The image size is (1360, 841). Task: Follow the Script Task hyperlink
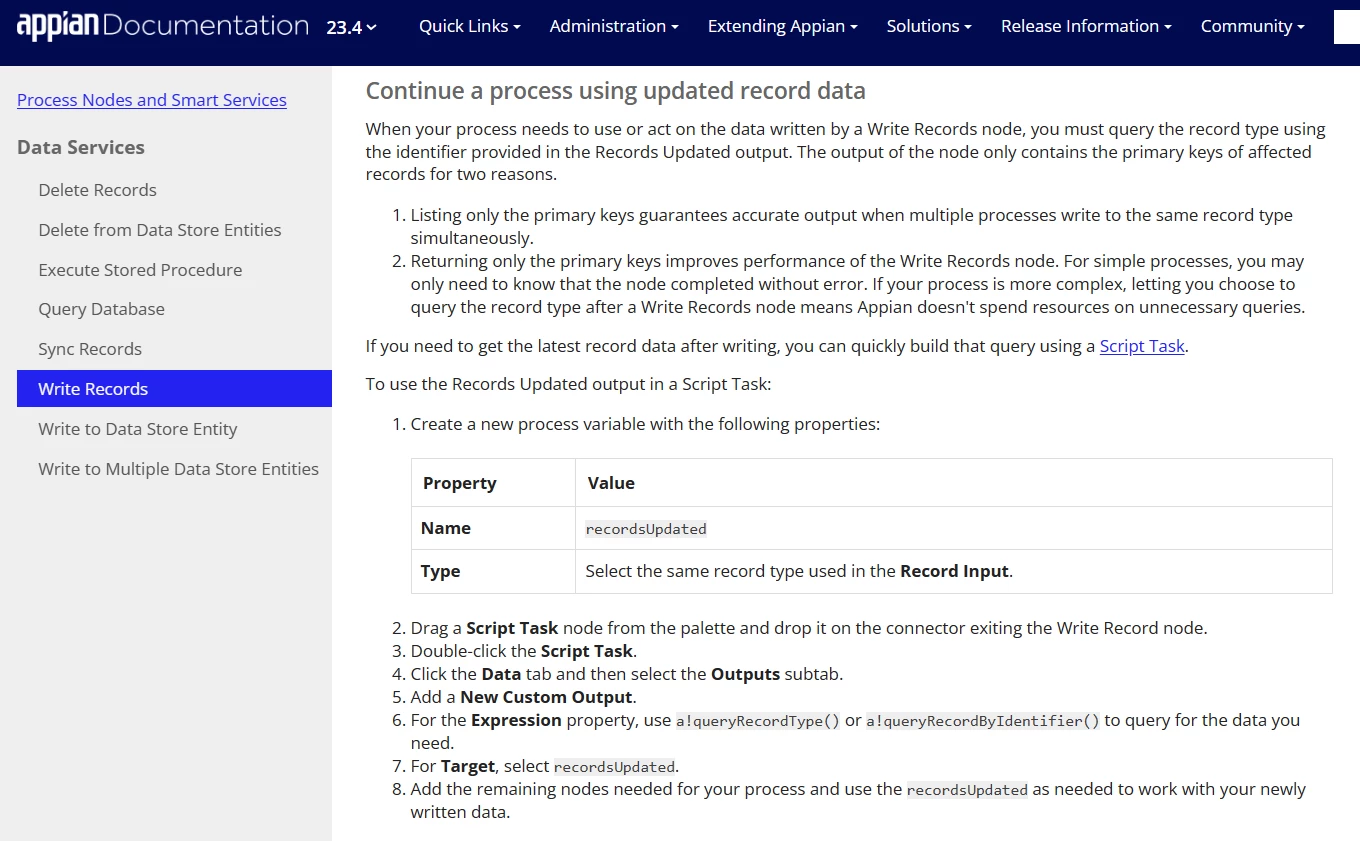pos(1142,346)
